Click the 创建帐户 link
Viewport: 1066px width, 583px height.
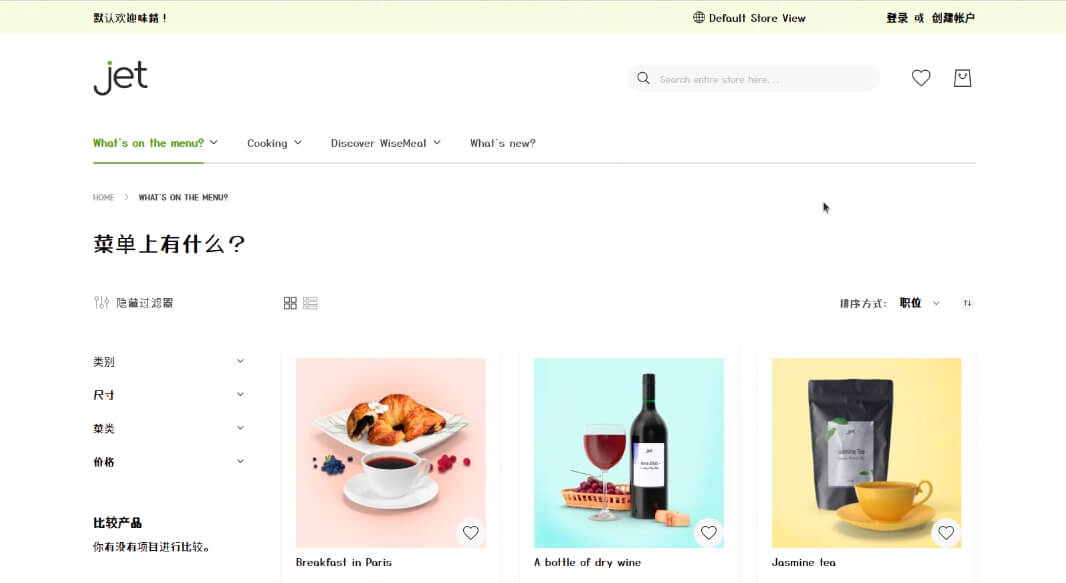coord(953,18)
